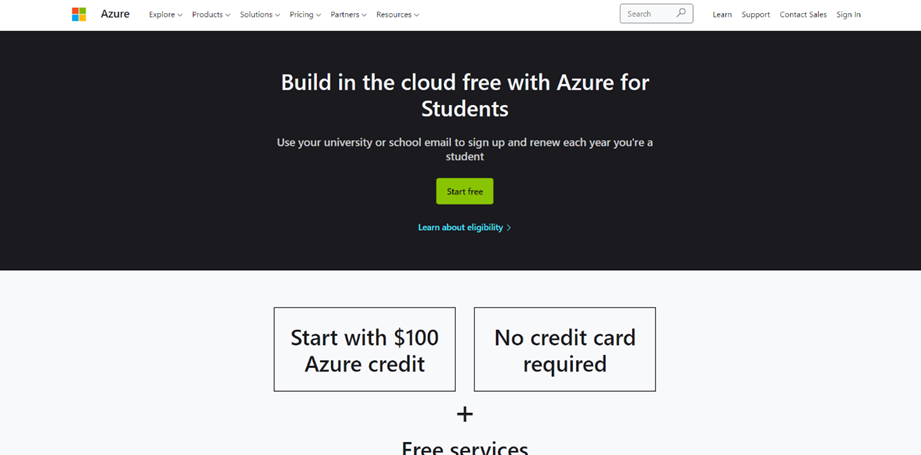This screenshot has height=455, width=921.
Task: Click Contact Sales in the header
Action: pos(803,15)
